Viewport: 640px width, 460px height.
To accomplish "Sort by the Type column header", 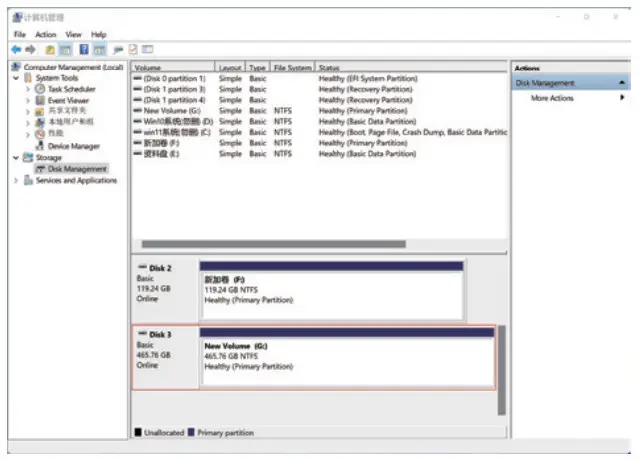I will 257,67.
